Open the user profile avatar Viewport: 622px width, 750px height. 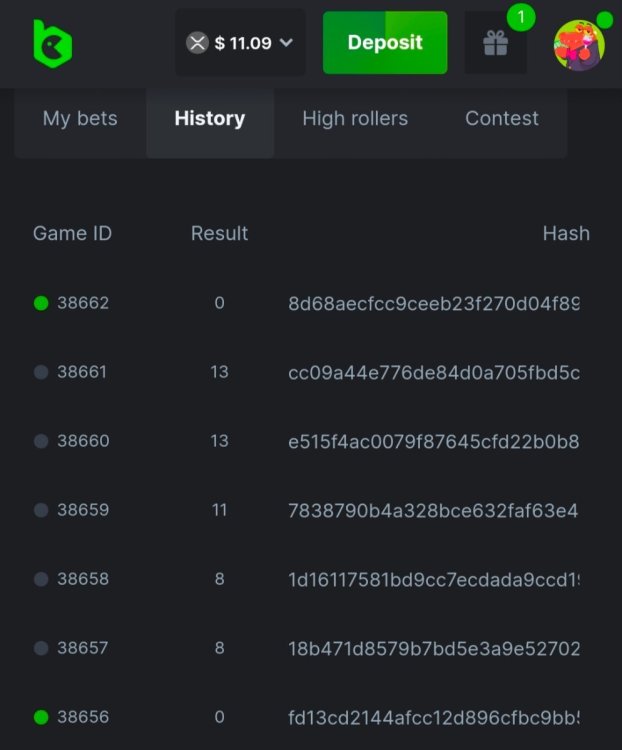pyautogui.click(x=579, y=44)
